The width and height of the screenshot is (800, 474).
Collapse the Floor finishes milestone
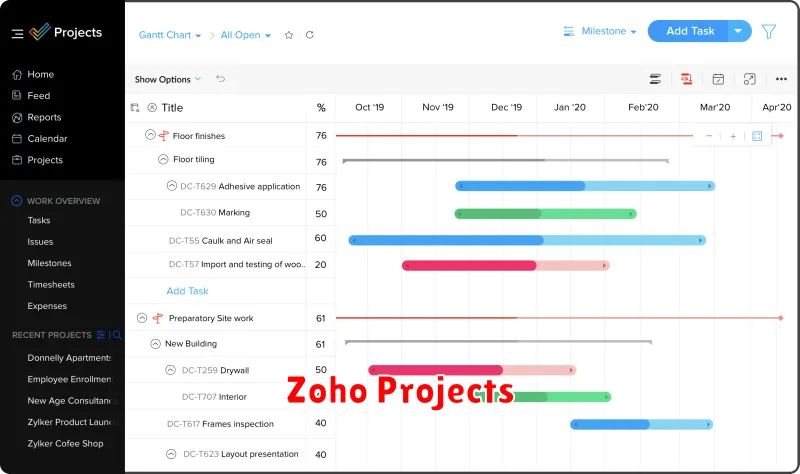click(150, 135)
